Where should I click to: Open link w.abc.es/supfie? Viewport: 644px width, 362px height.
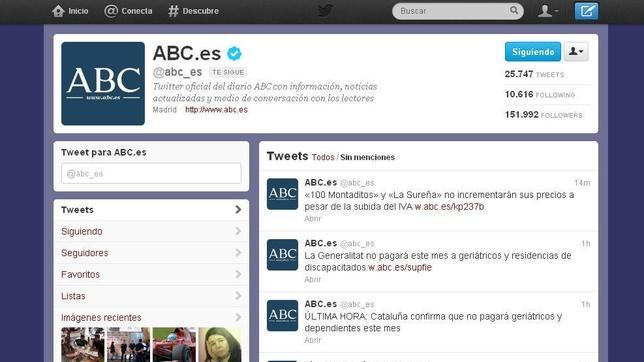400,267
